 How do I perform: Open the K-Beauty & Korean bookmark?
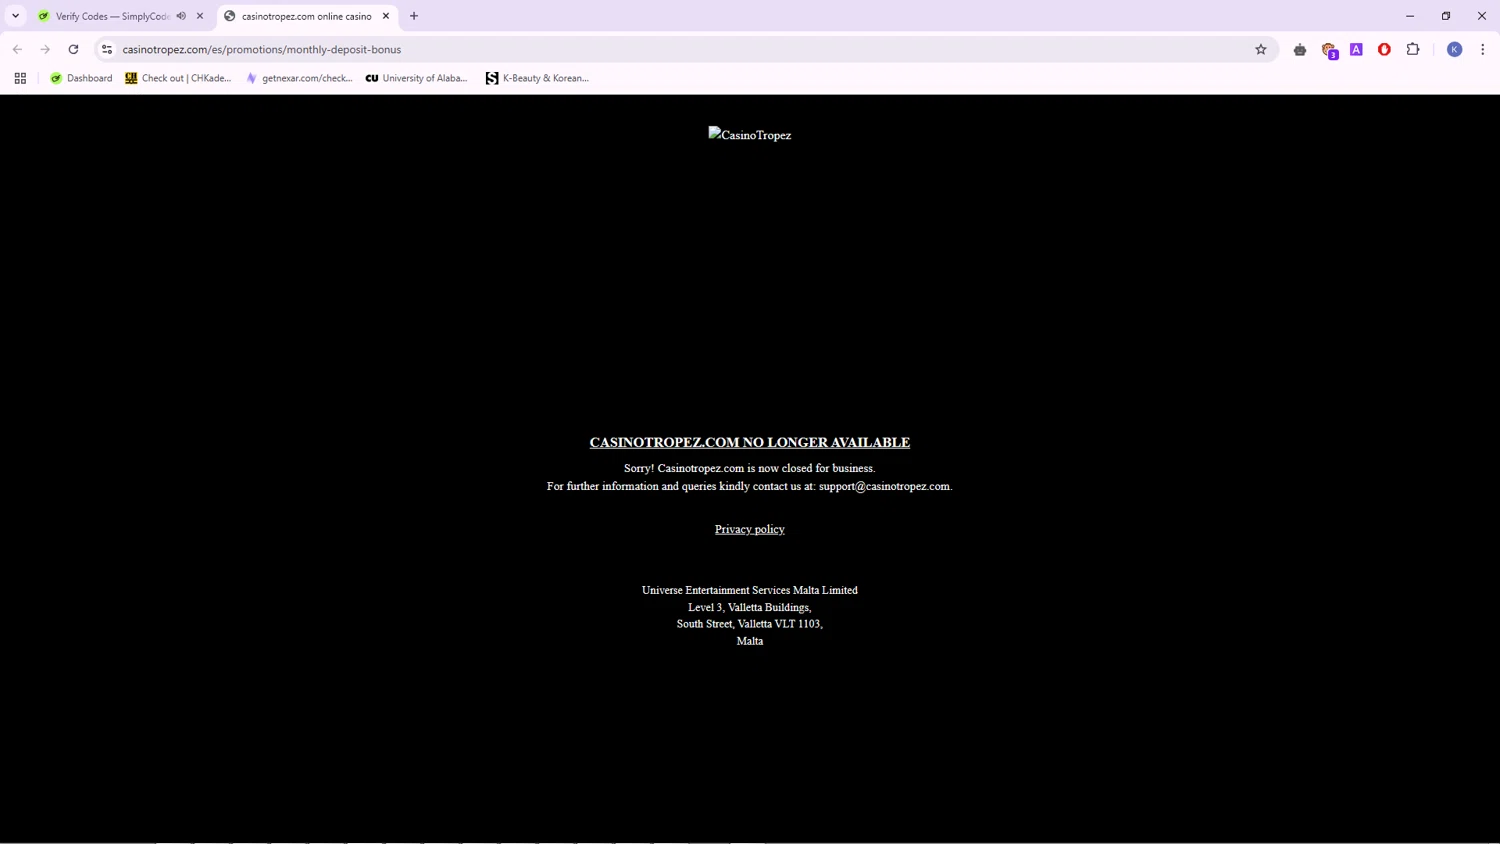[x=537, y=78]
